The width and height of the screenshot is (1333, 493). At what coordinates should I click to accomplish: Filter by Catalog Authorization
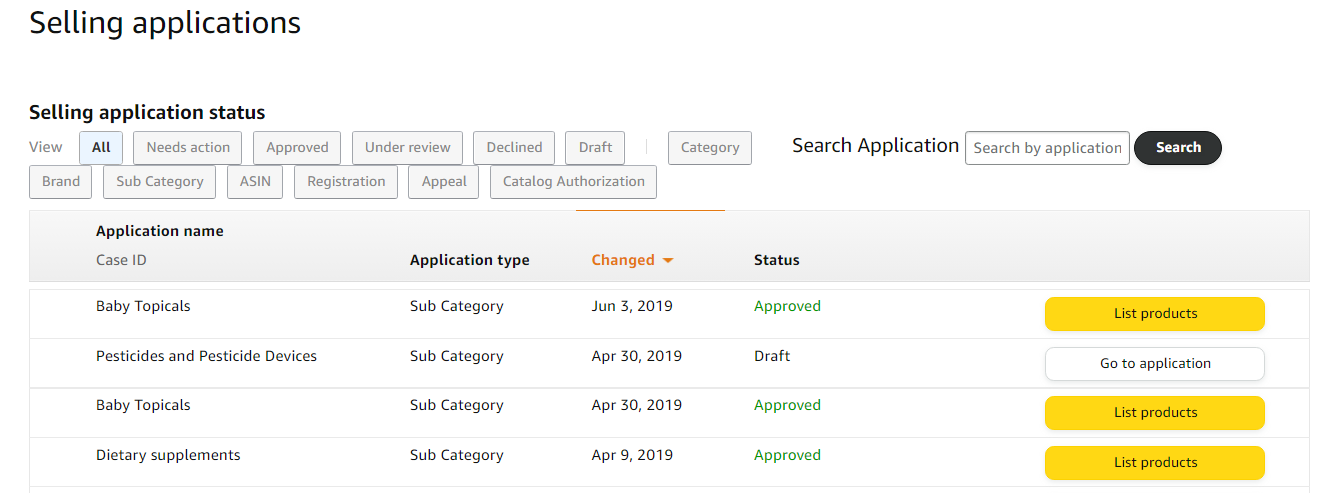pos(573,182)
